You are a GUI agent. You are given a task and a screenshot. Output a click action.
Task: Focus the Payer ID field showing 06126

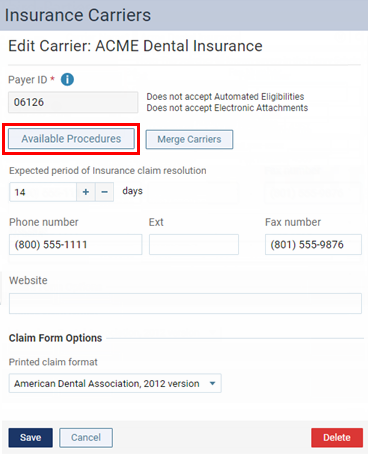tap(73, 102)
